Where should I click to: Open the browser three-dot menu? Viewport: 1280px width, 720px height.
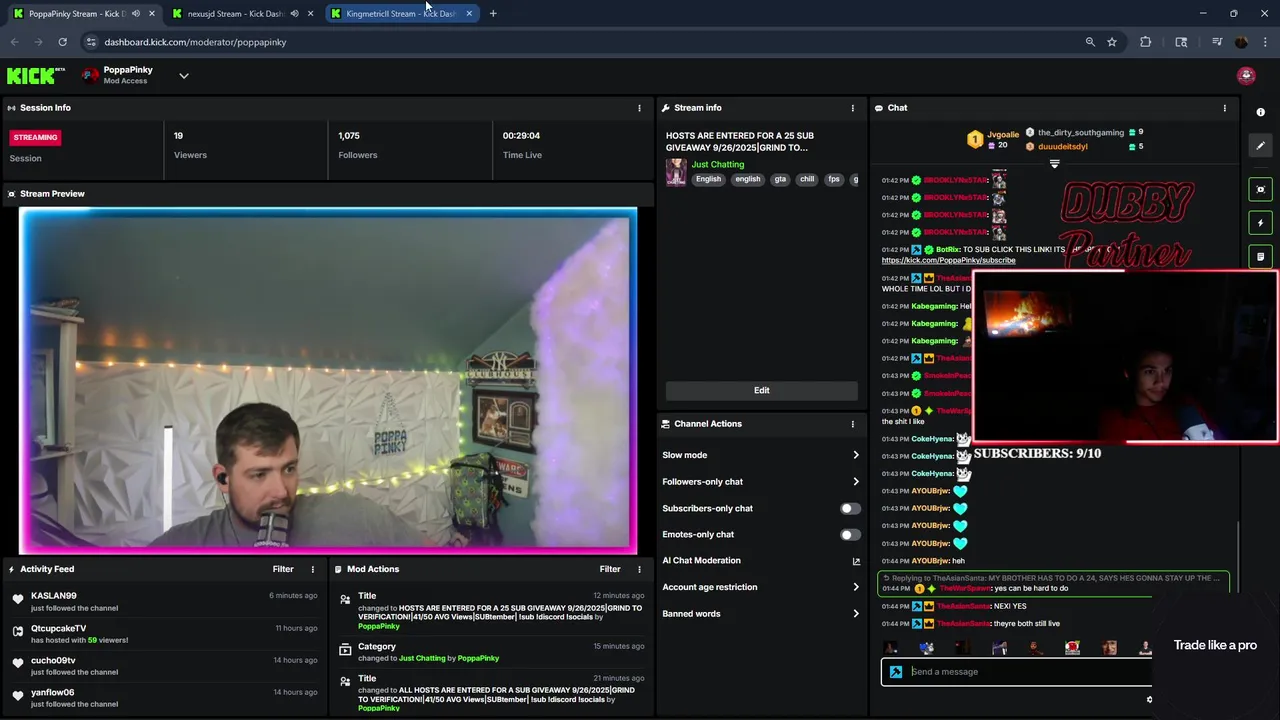[1265, 42]
